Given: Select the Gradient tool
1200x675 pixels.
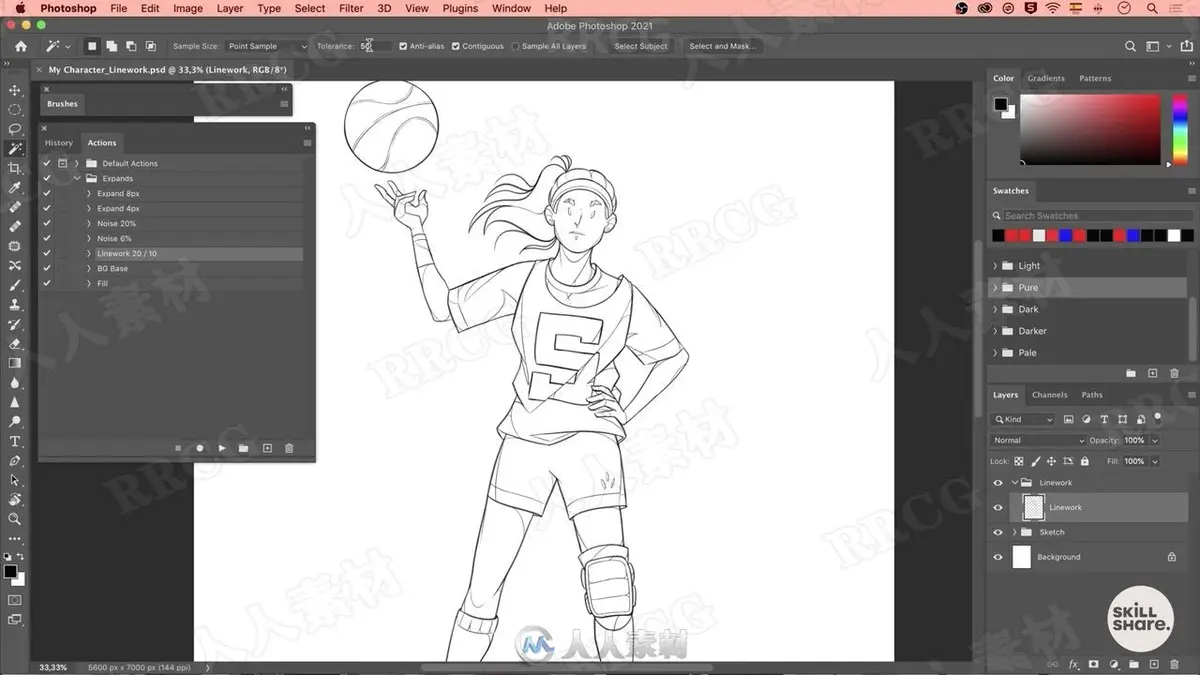Looking at the screenshot, I should click(x=15, y=363).
